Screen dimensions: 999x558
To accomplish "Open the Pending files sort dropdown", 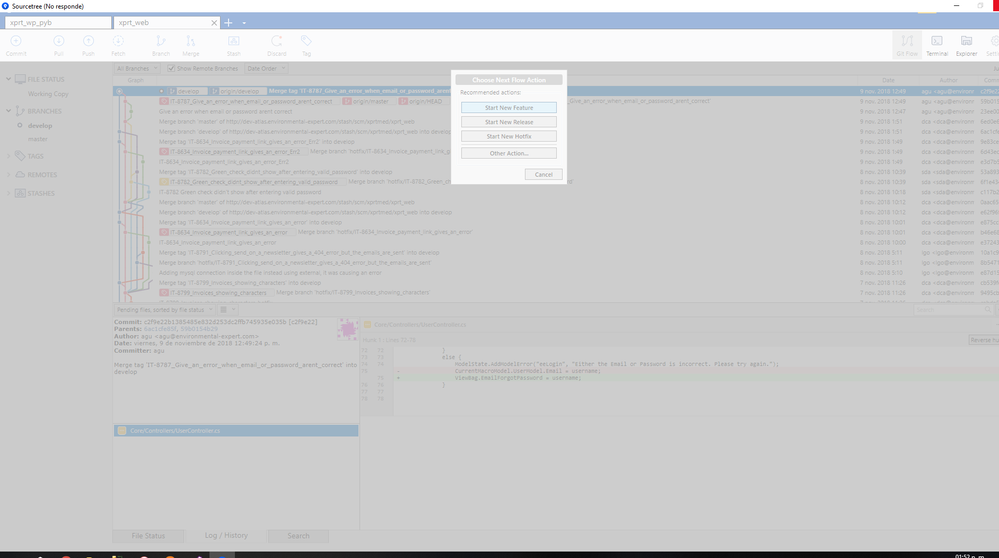I will (x=164, y=310).
